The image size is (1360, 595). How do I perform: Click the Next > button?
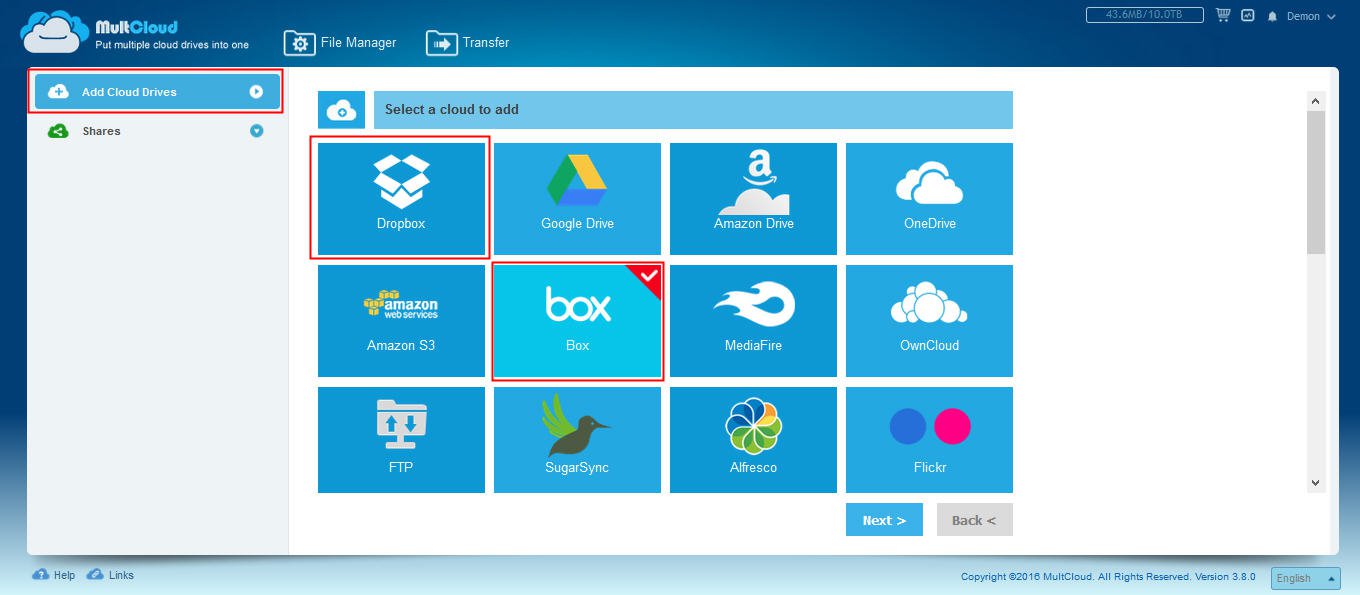pyautogui.click(x=884, y=520)
